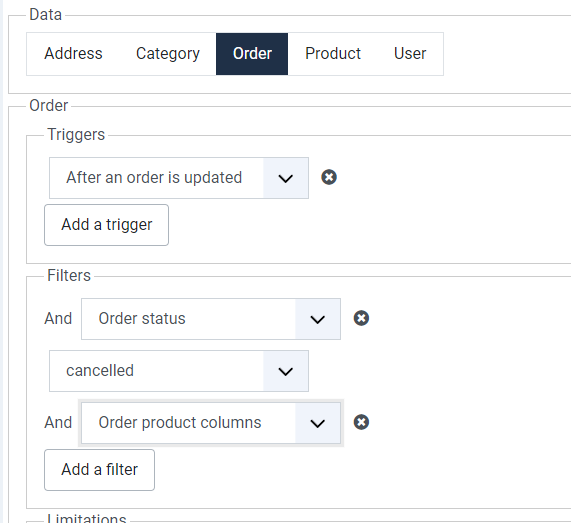Choose the 'After an order is updated' select field

(179, 178)
